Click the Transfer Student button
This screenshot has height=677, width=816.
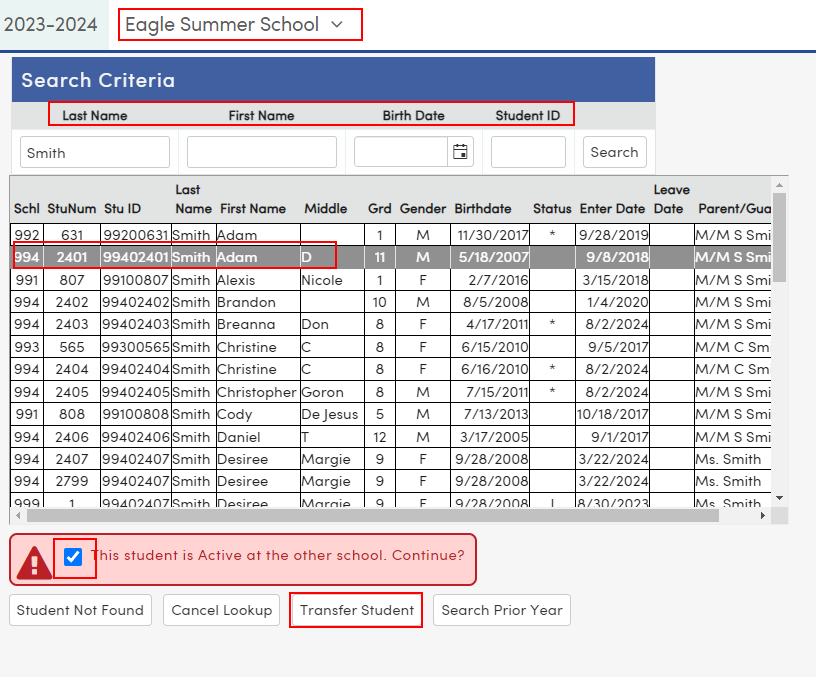tap(355, 610)
